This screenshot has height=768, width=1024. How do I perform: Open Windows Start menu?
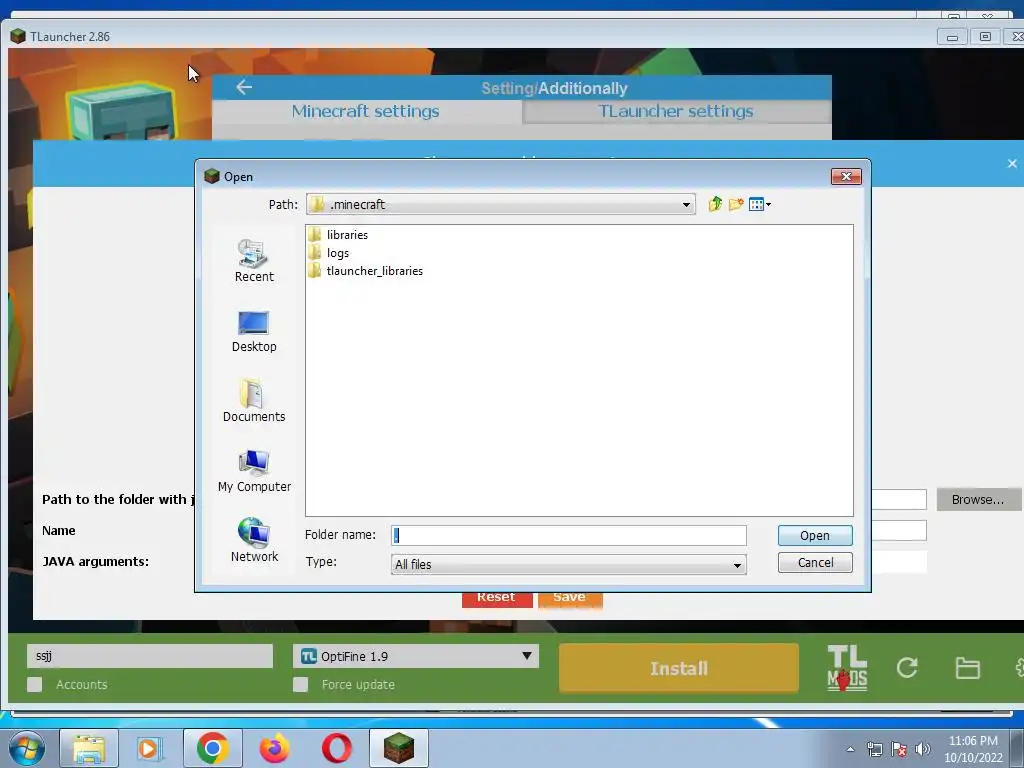[27, 748]
